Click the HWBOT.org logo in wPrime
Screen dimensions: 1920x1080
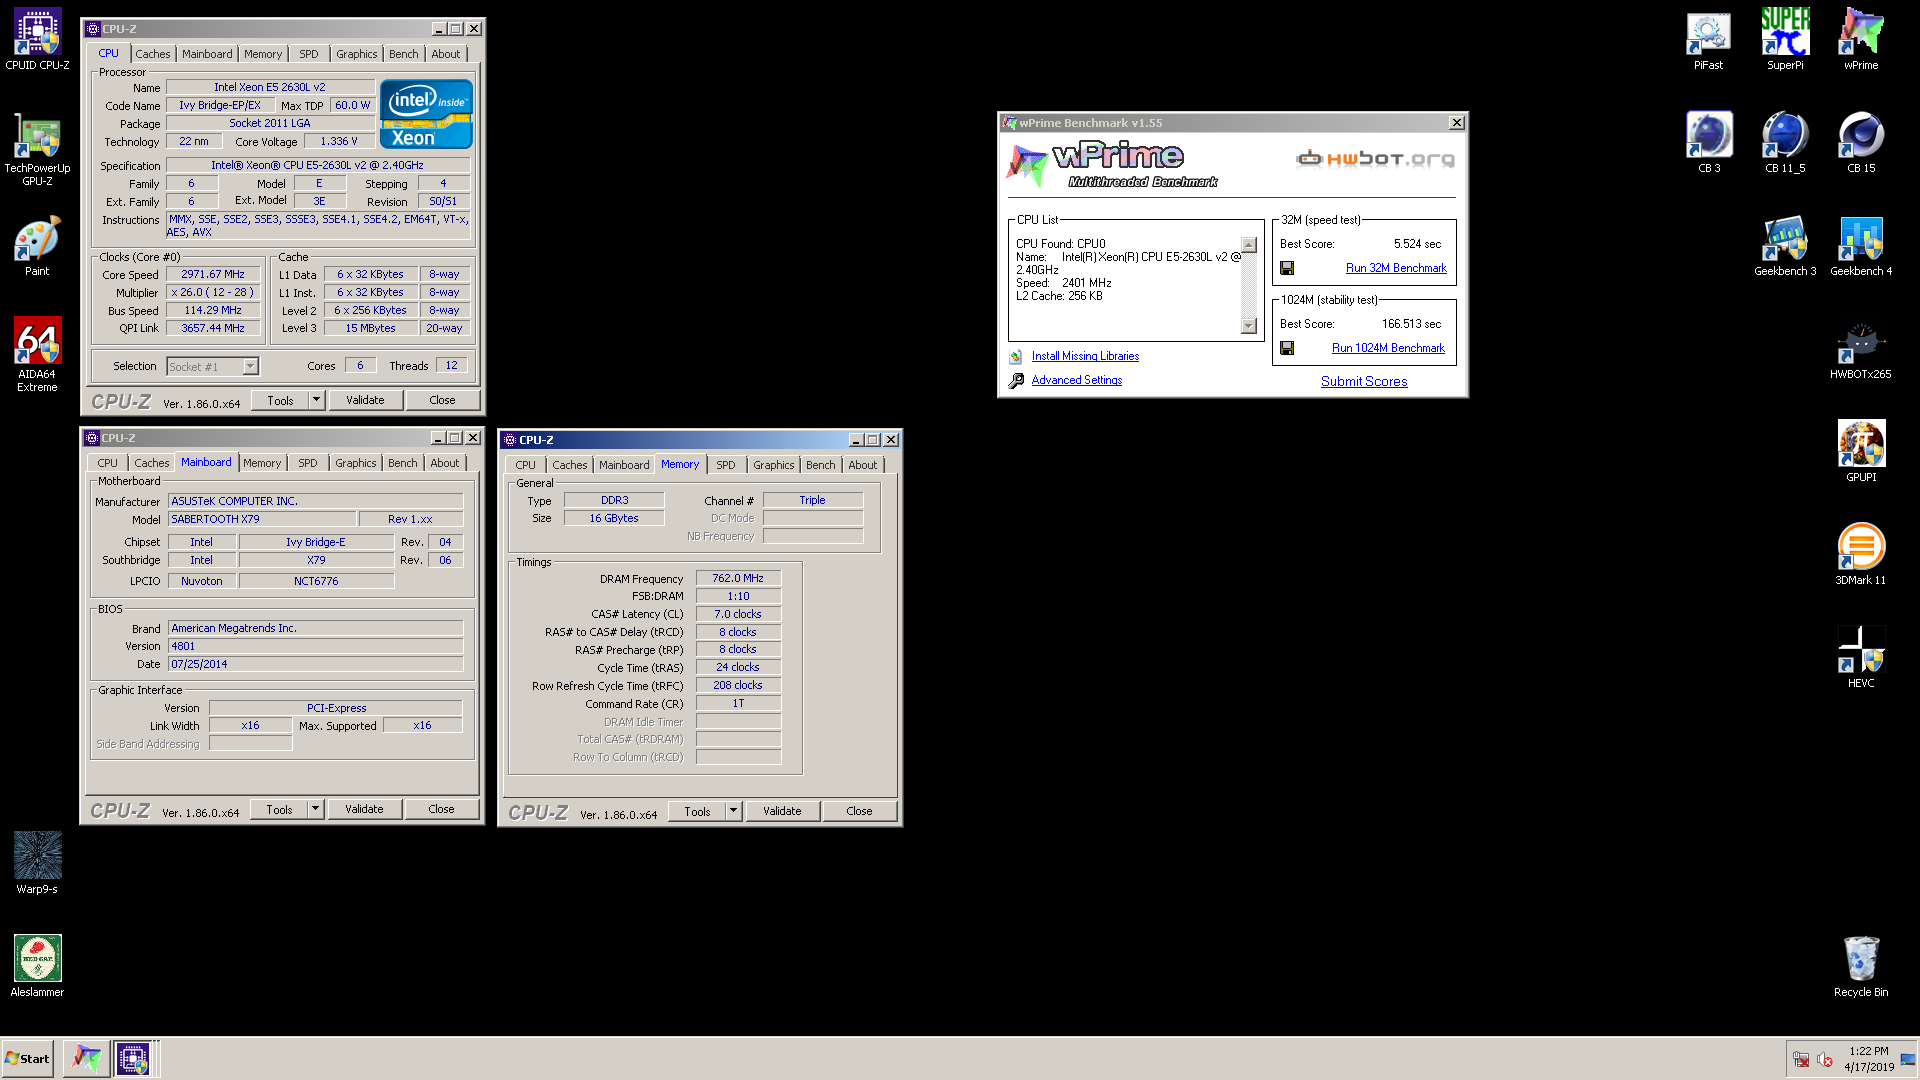coord(1375,158)
